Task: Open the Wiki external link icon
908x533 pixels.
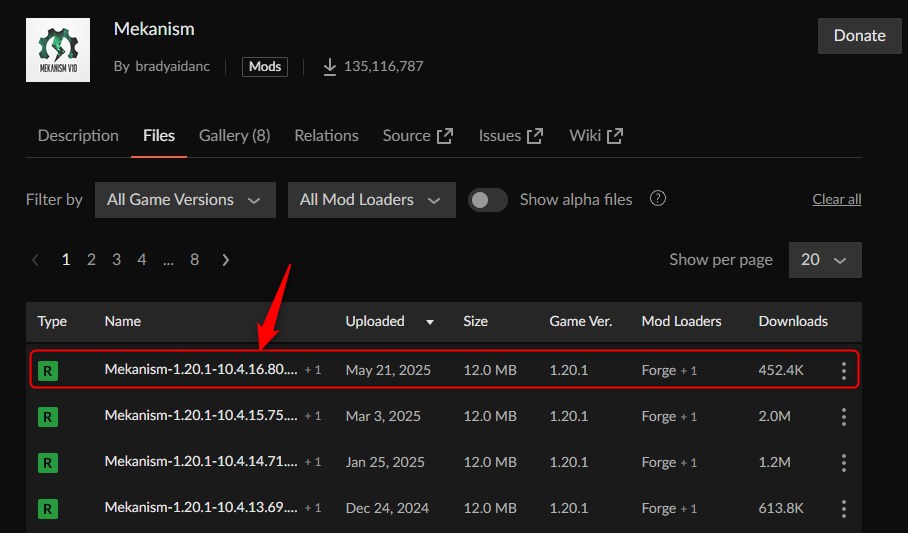Action: tap(615, 136)
